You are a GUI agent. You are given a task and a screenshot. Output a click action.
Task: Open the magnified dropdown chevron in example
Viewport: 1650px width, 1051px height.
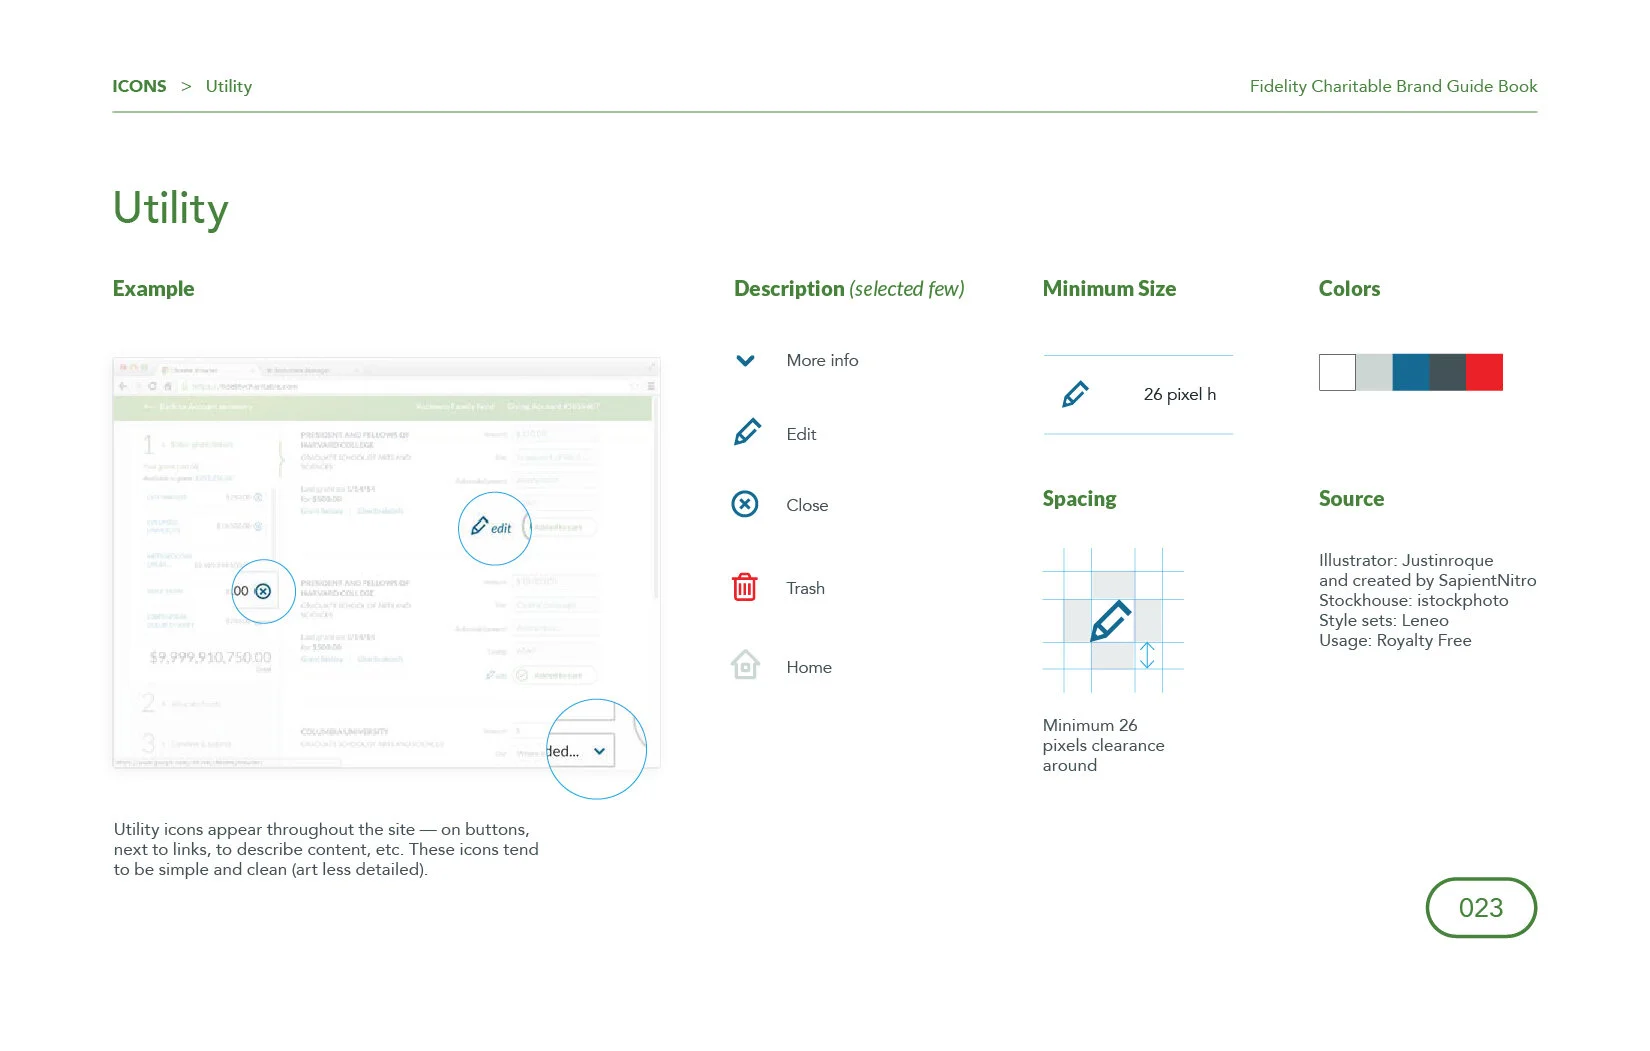click(599, 751)
